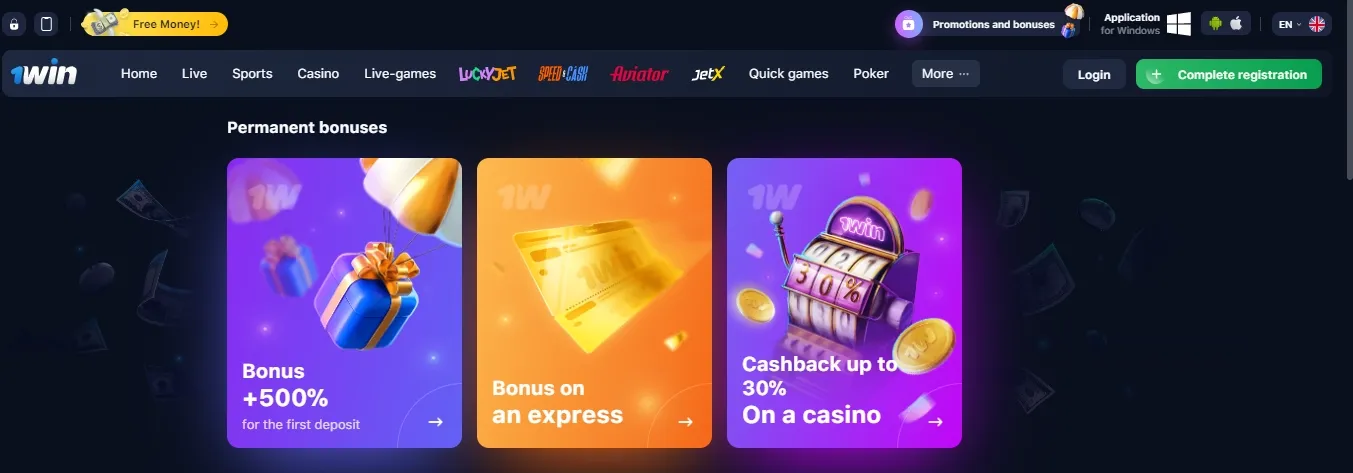Click Complete registration button
1353x473 pixels.
coord(1229,75)
